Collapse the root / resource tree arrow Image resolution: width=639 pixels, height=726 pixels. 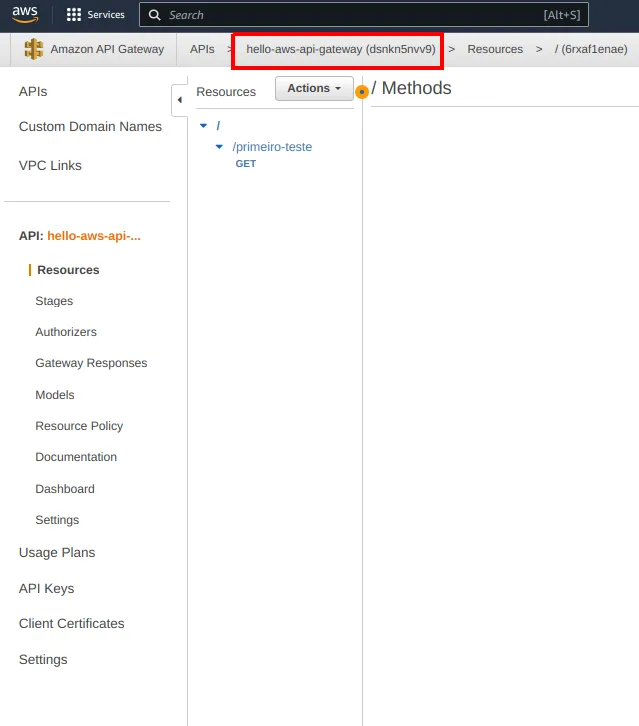tap(203, 125)
